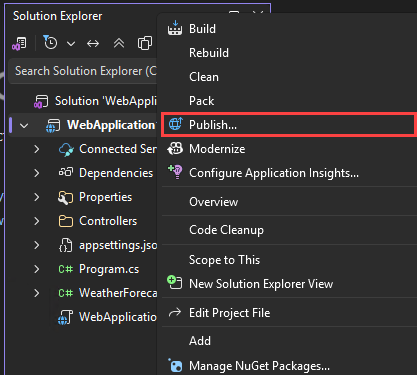Click the appsettings.json file icon

click(65, 245)
